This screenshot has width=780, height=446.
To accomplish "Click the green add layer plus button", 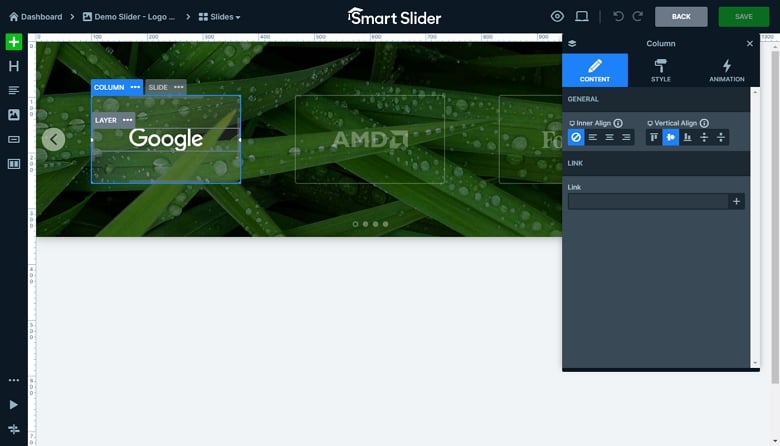I will click(x=14, y=42).
